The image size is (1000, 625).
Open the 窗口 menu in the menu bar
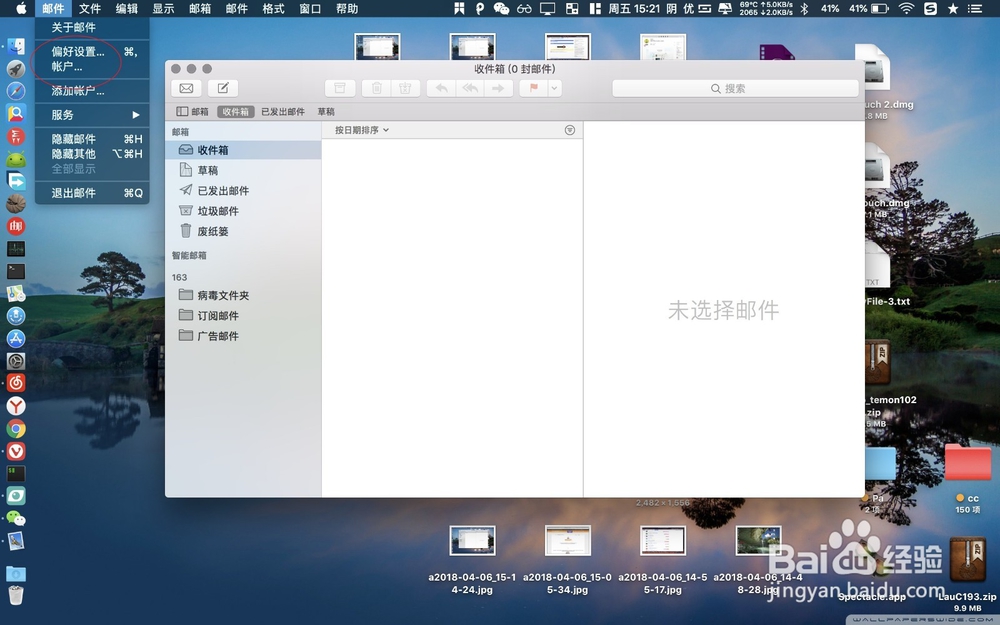[310, 8]
